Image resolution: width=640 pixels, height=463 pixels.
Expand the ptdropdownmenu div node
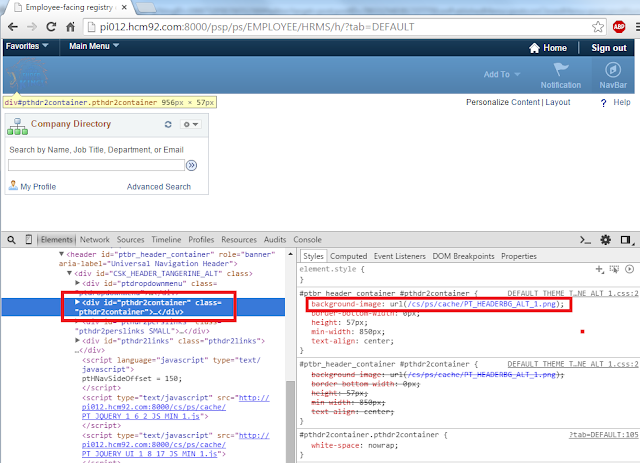[x=77, y=283]
